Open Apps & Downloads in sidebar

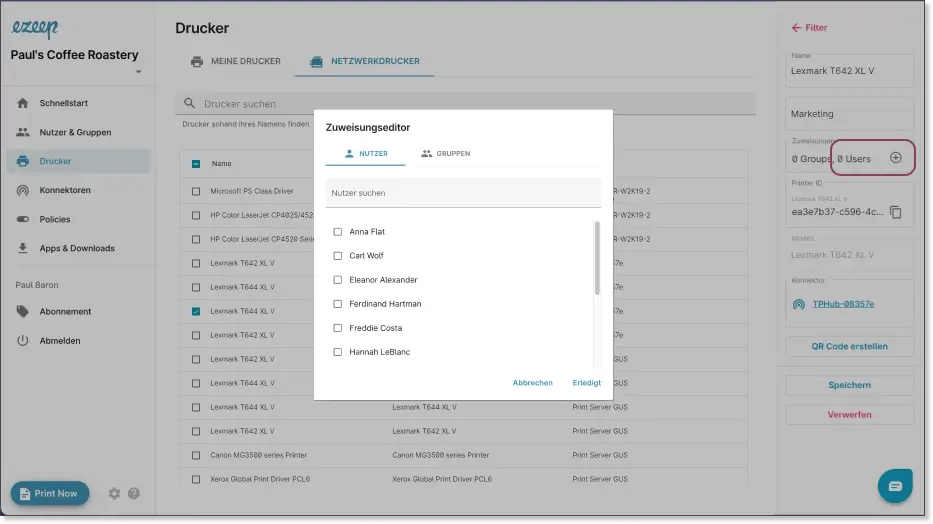pyautogui.click(x=76, y=248)
